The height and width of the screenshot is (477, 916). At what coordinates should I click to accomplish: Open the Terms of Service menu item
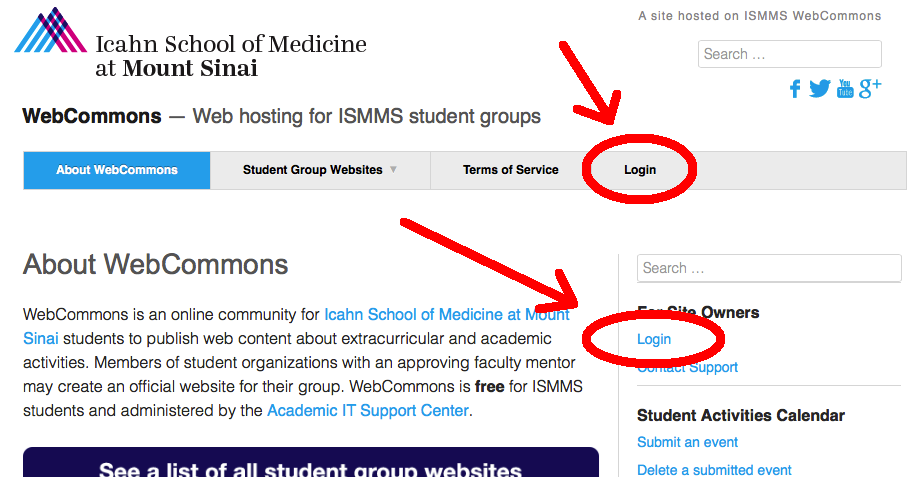click(x=510, y=170)
